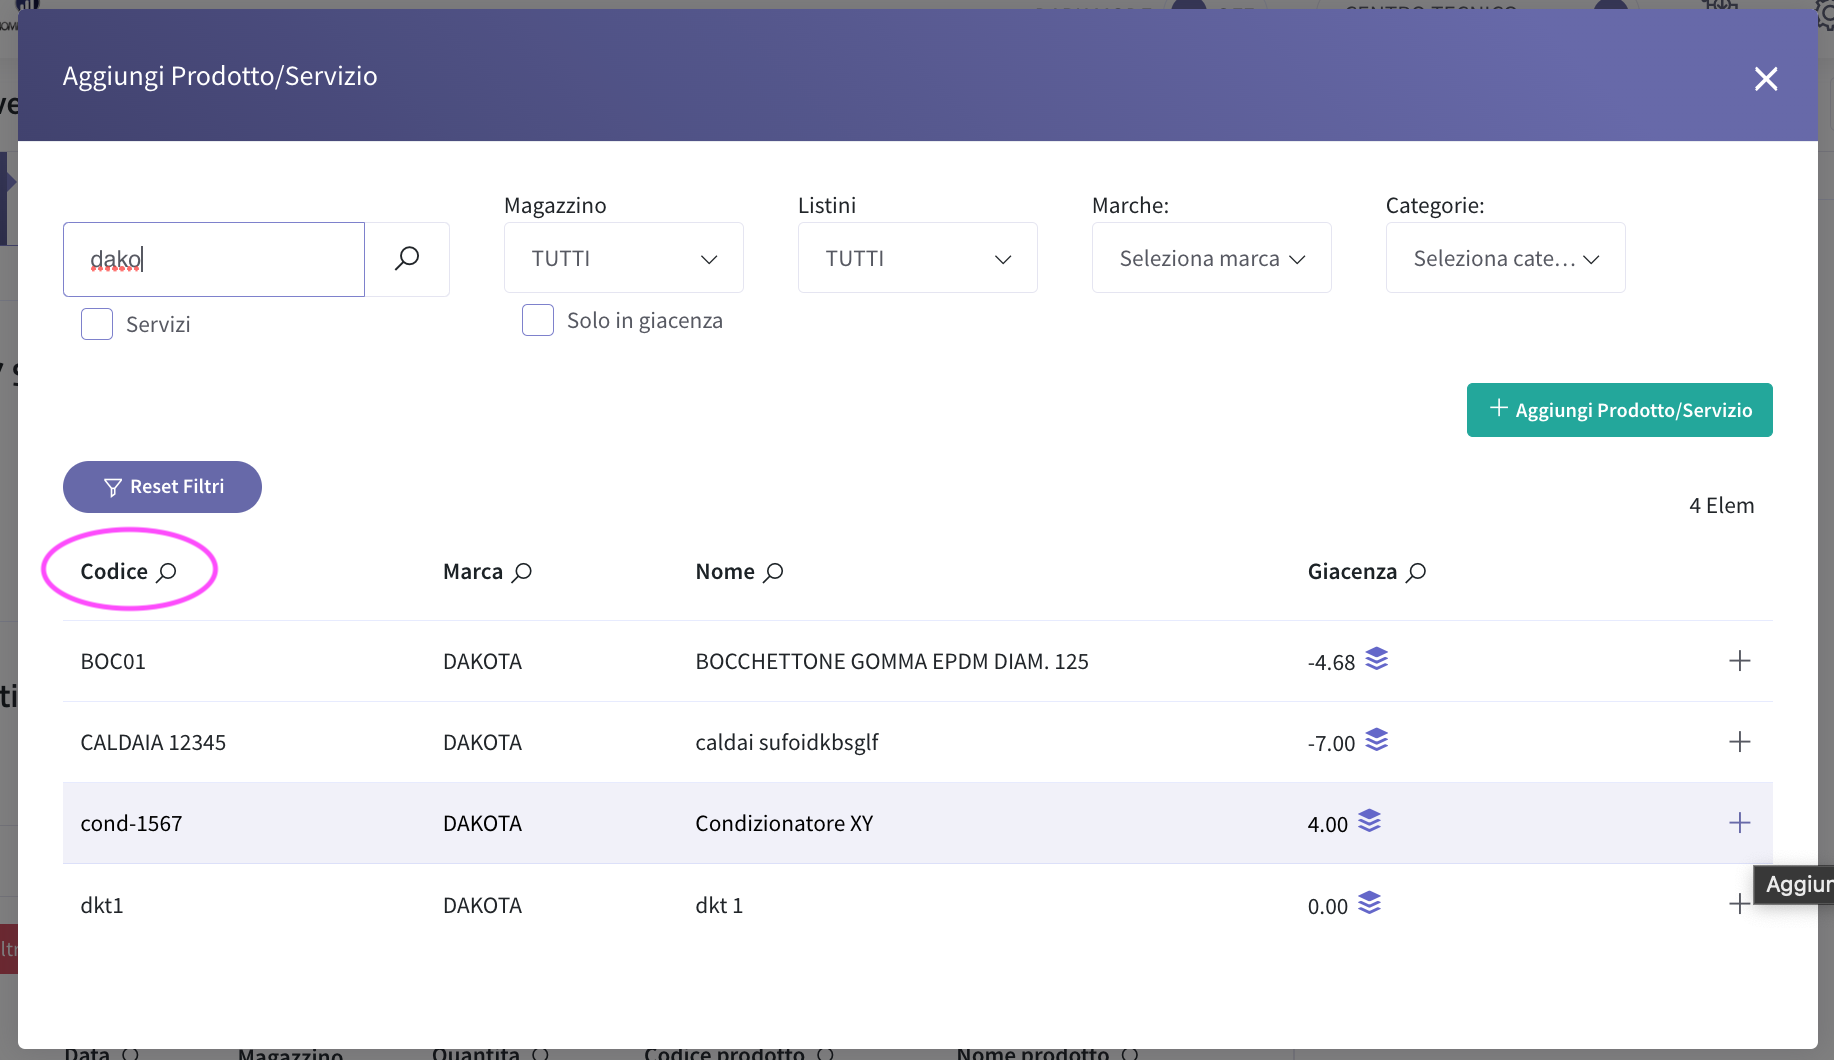
Task: Open the Magazzino dropdown
Action: point(624,258)
